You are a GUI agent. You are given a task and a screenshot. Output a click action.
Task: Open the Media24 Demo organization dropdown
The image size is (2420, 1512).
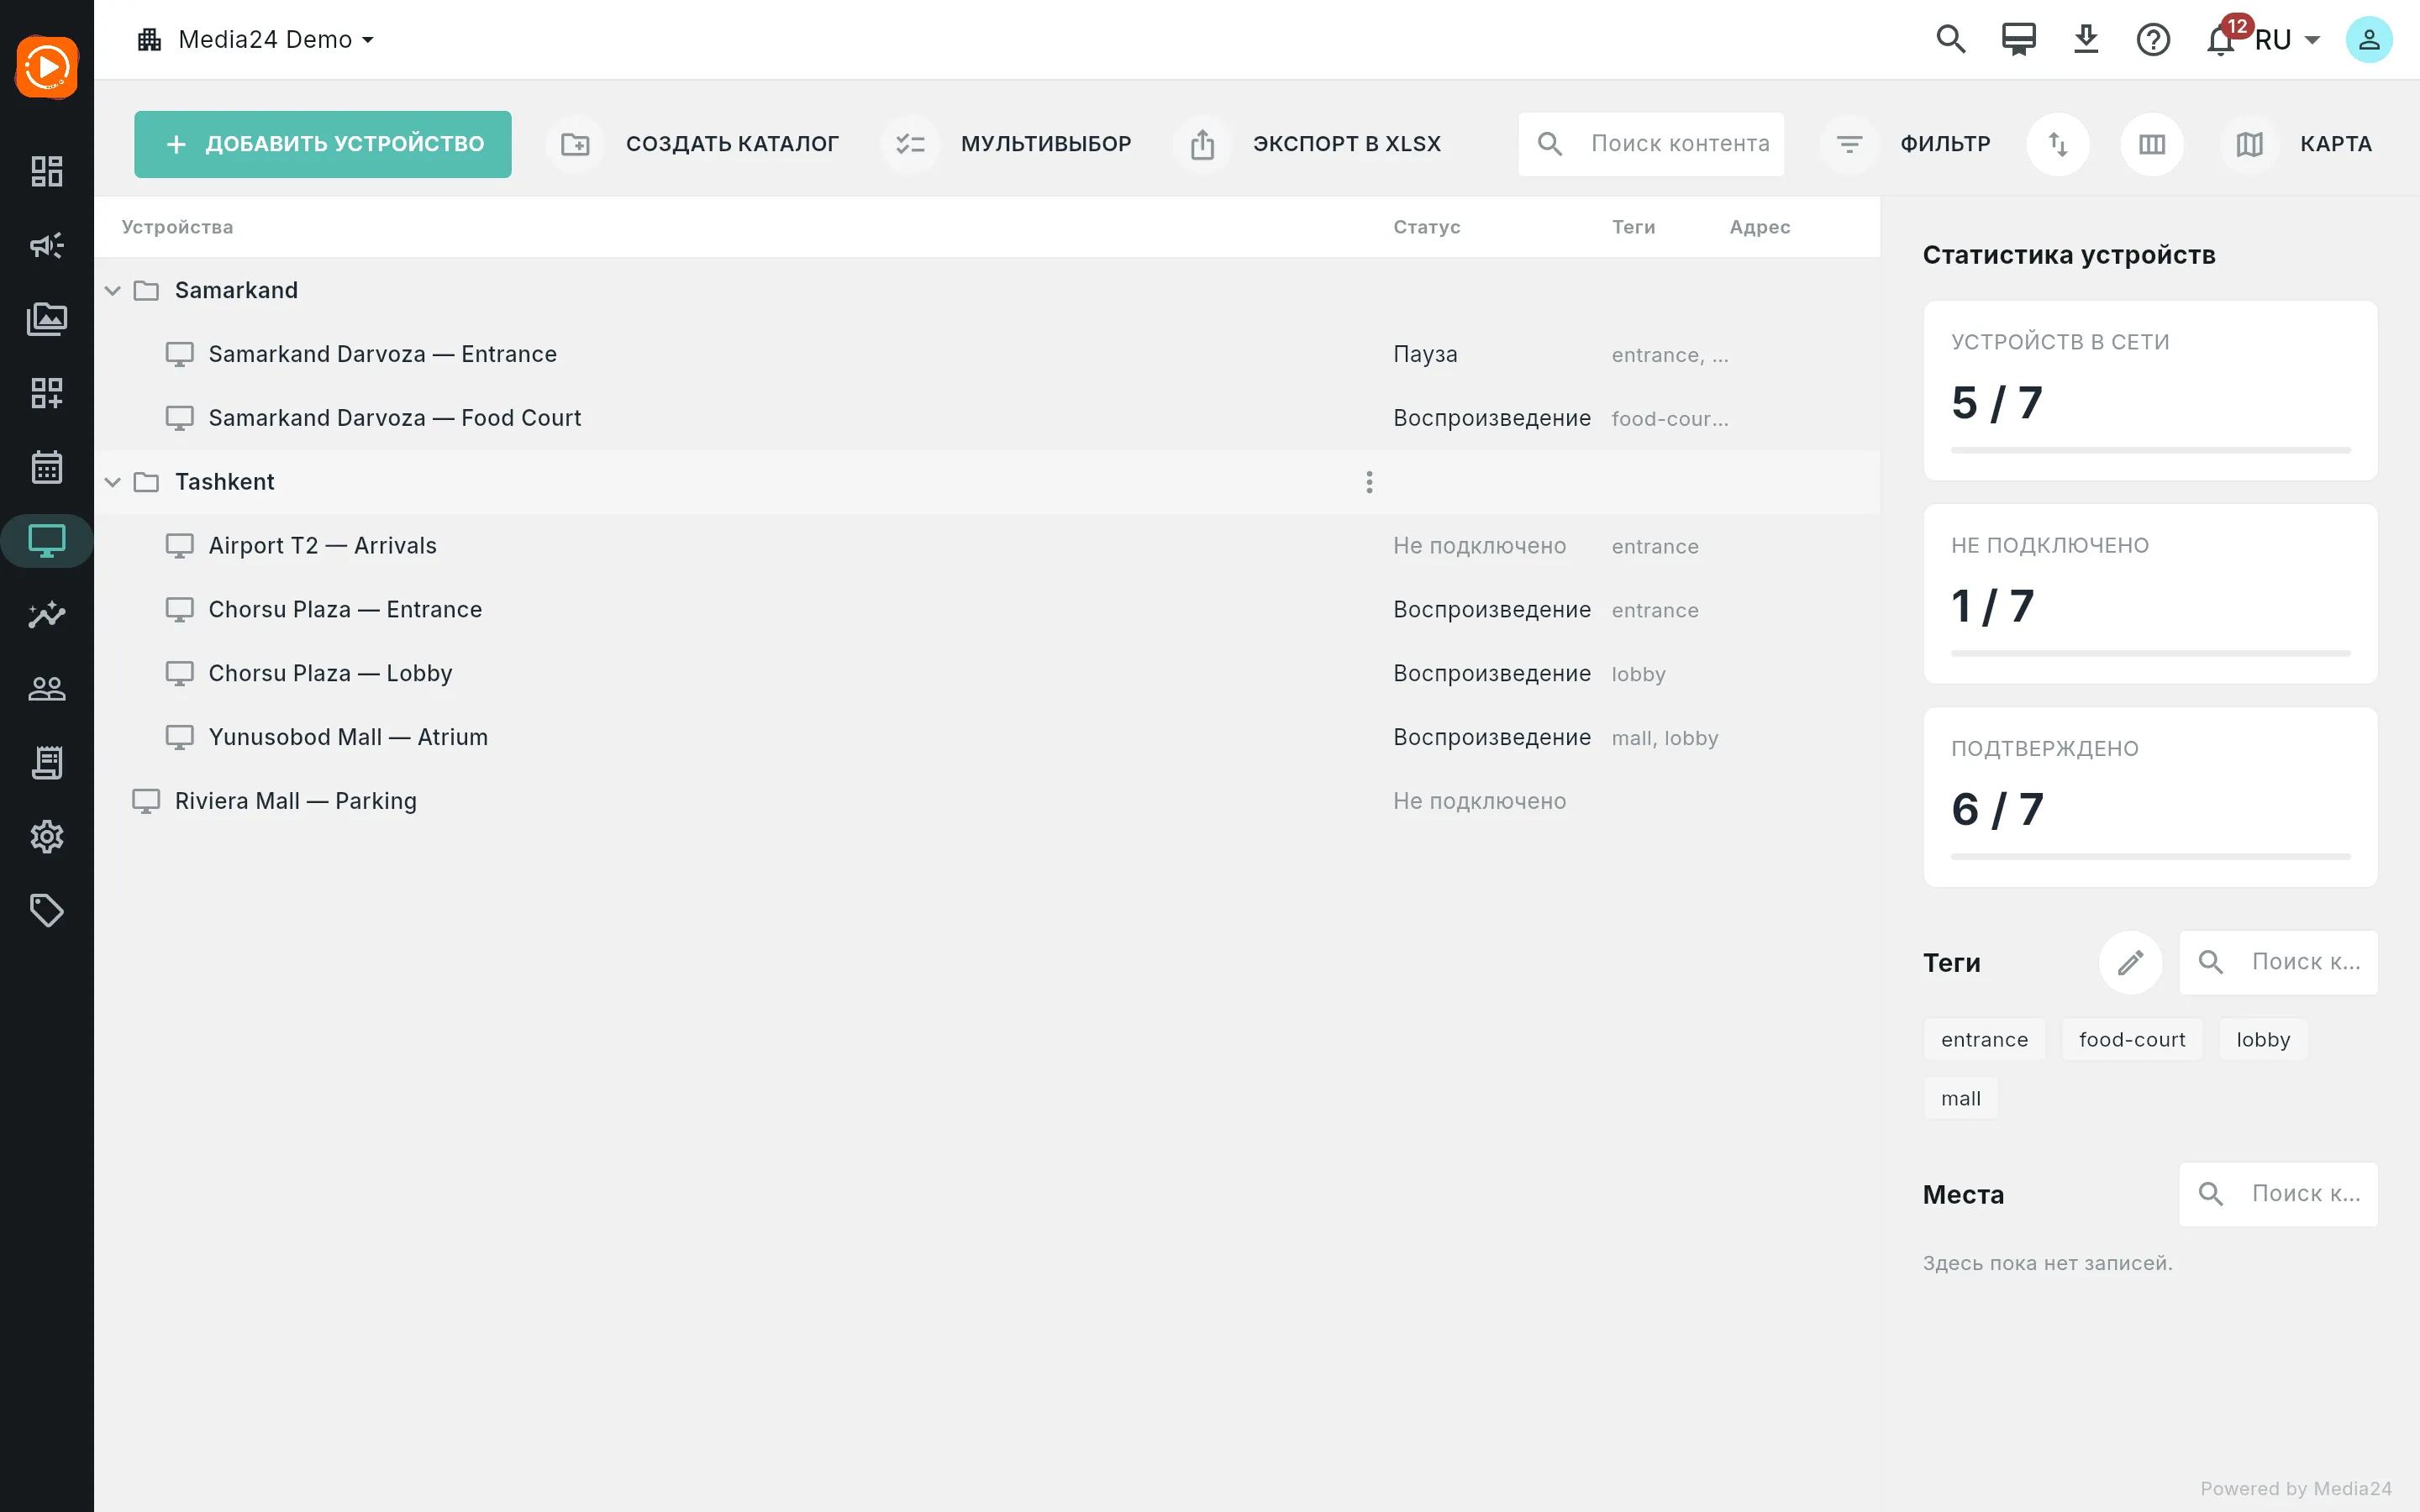256,40
